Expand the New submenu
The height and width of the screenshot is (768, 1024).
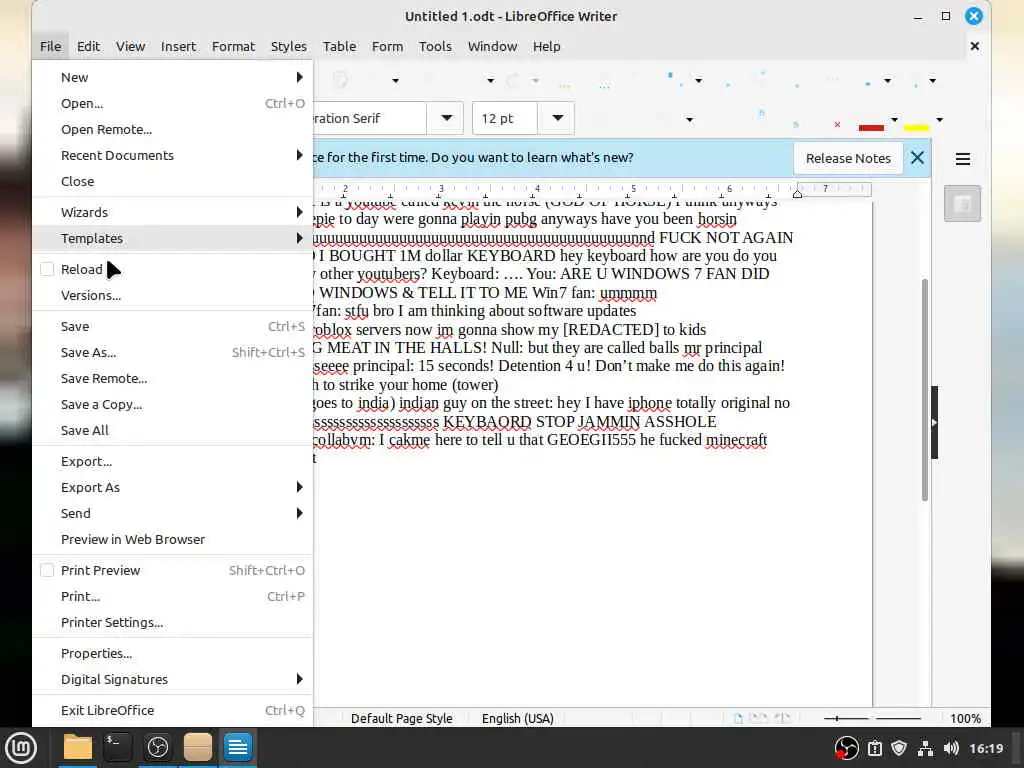172,77
